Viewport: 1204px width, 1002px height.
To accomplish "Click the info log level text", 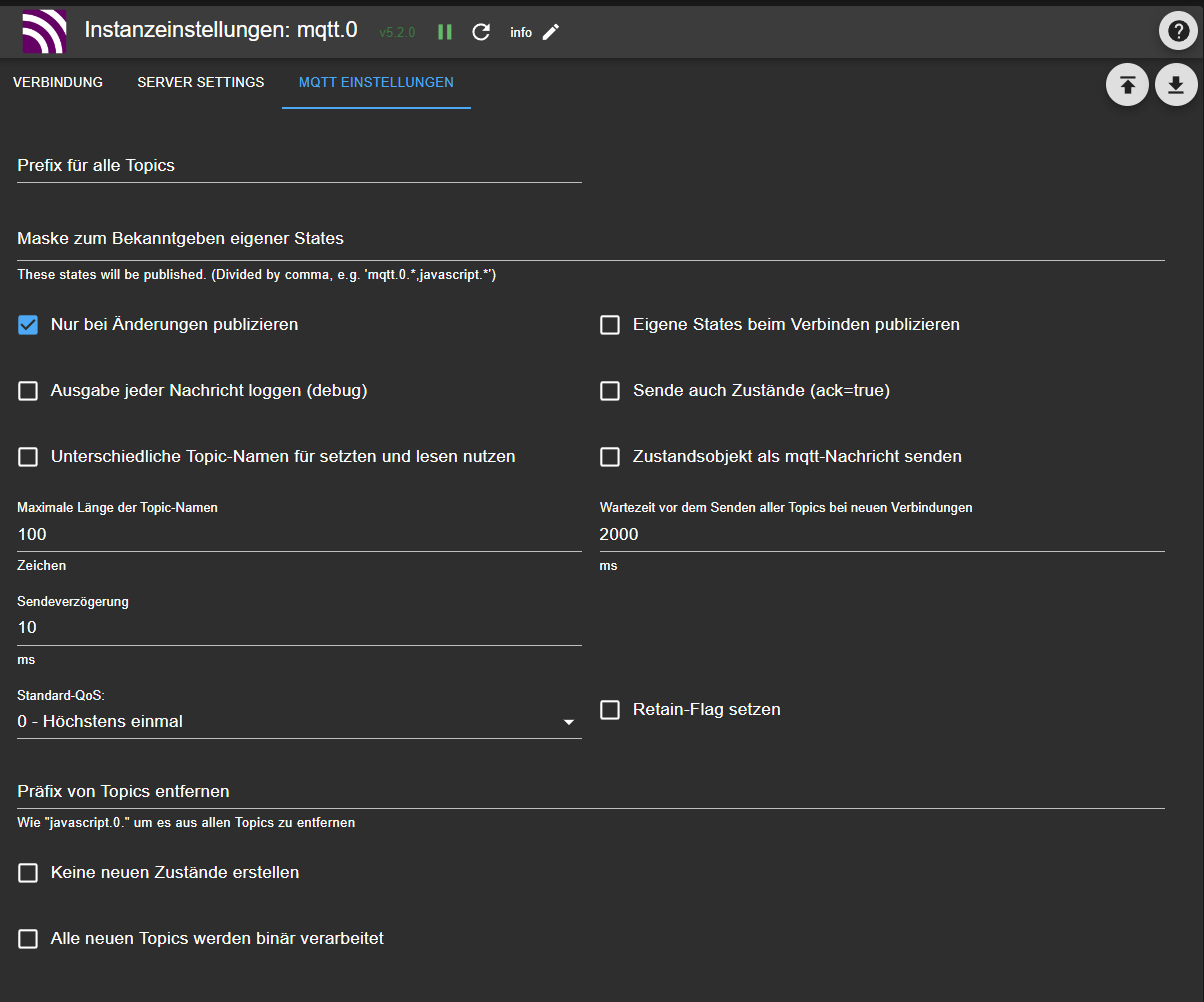I will pyautogui.click(x=521, y=33).
